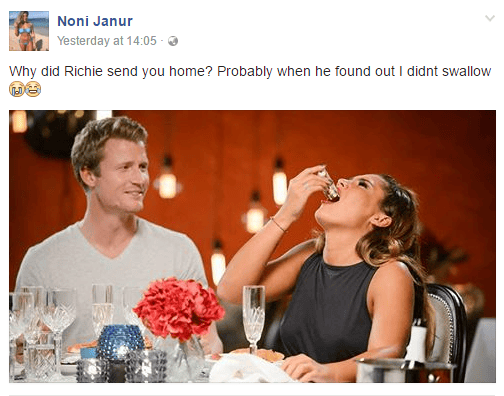Open the posted dinner photo
Image resolution: width=504 pixels, height=396 pixels.
point(252,246)
